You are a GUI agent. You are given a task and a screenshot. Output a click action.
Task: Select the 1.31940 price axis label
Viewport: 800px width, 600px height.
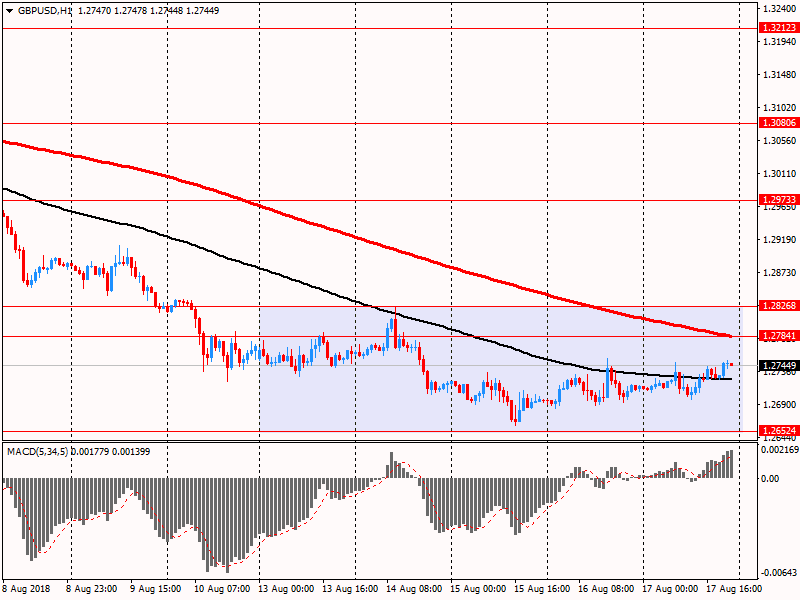(x=780, y=41)
